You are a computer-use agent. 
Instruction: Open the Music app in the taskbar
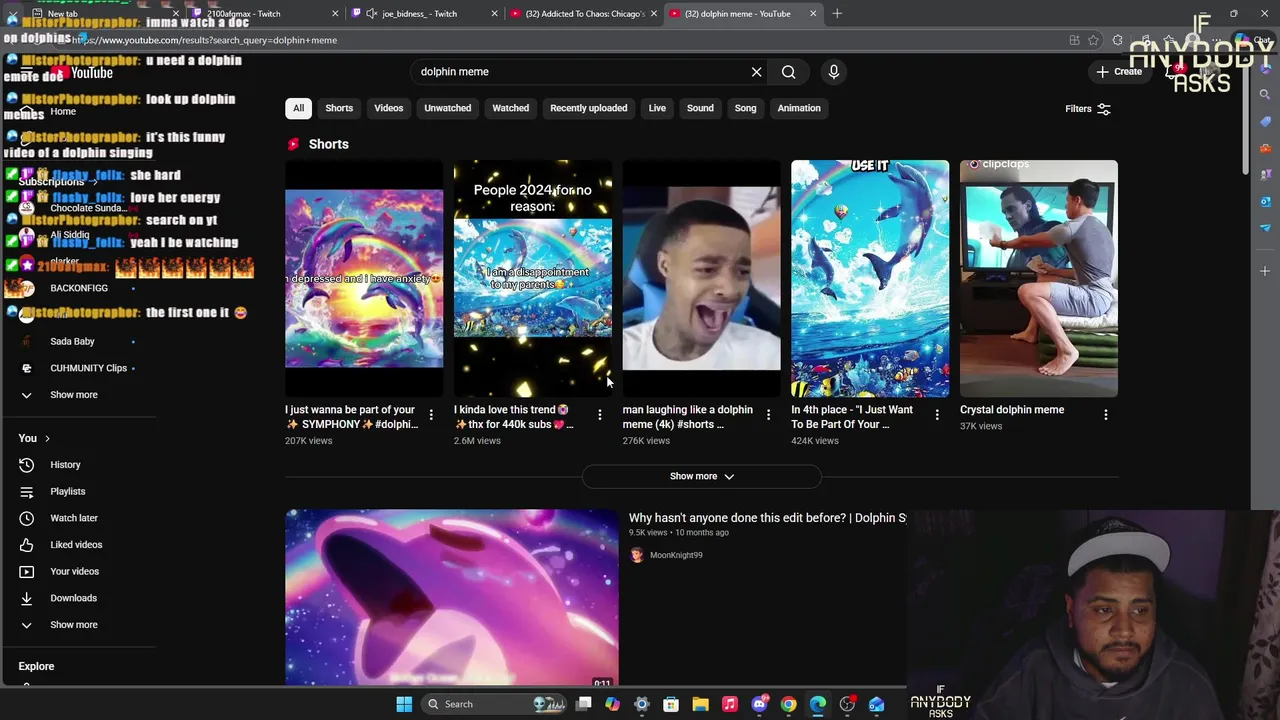point(730,704)
